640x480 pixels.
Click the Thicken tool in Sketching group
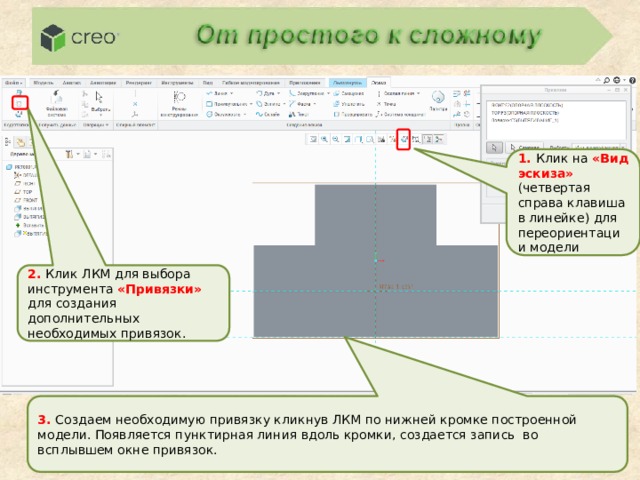349,104
